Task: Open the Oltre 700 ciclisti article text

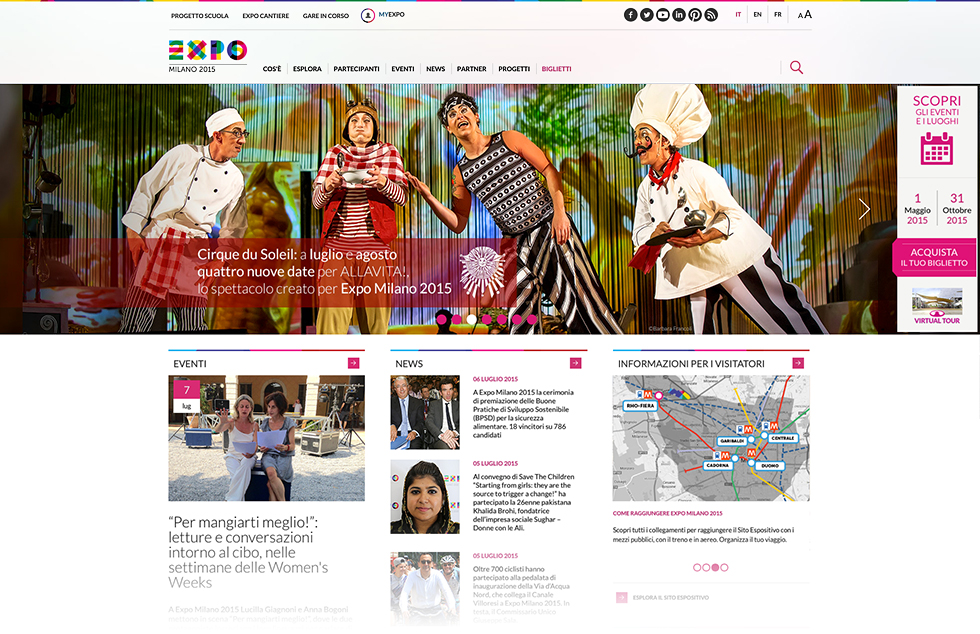Action: pyautogui.click(x=521, y=595)
